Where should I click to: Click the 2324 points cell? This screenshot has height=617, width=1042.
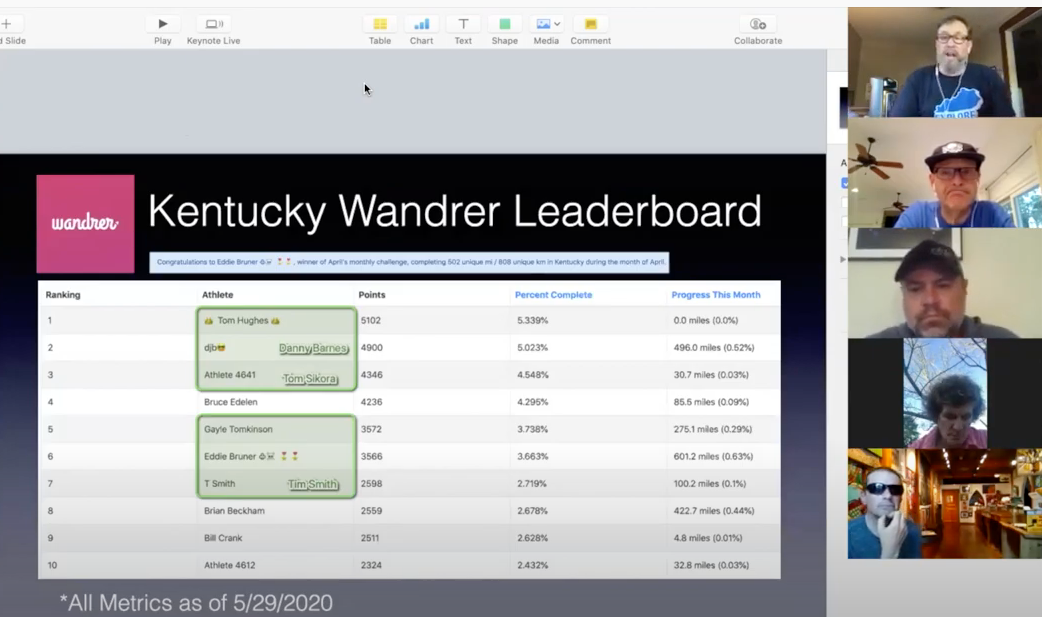click(x=371, y=566)
